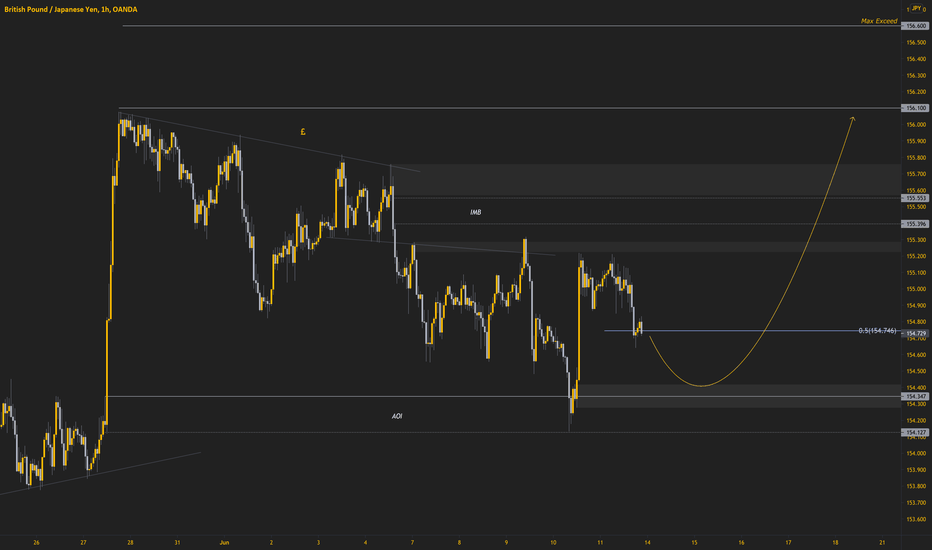The width and height of the screenshot is (932, 550).
Task: Select the 155.553 price level tag
Action: point(915,198)
